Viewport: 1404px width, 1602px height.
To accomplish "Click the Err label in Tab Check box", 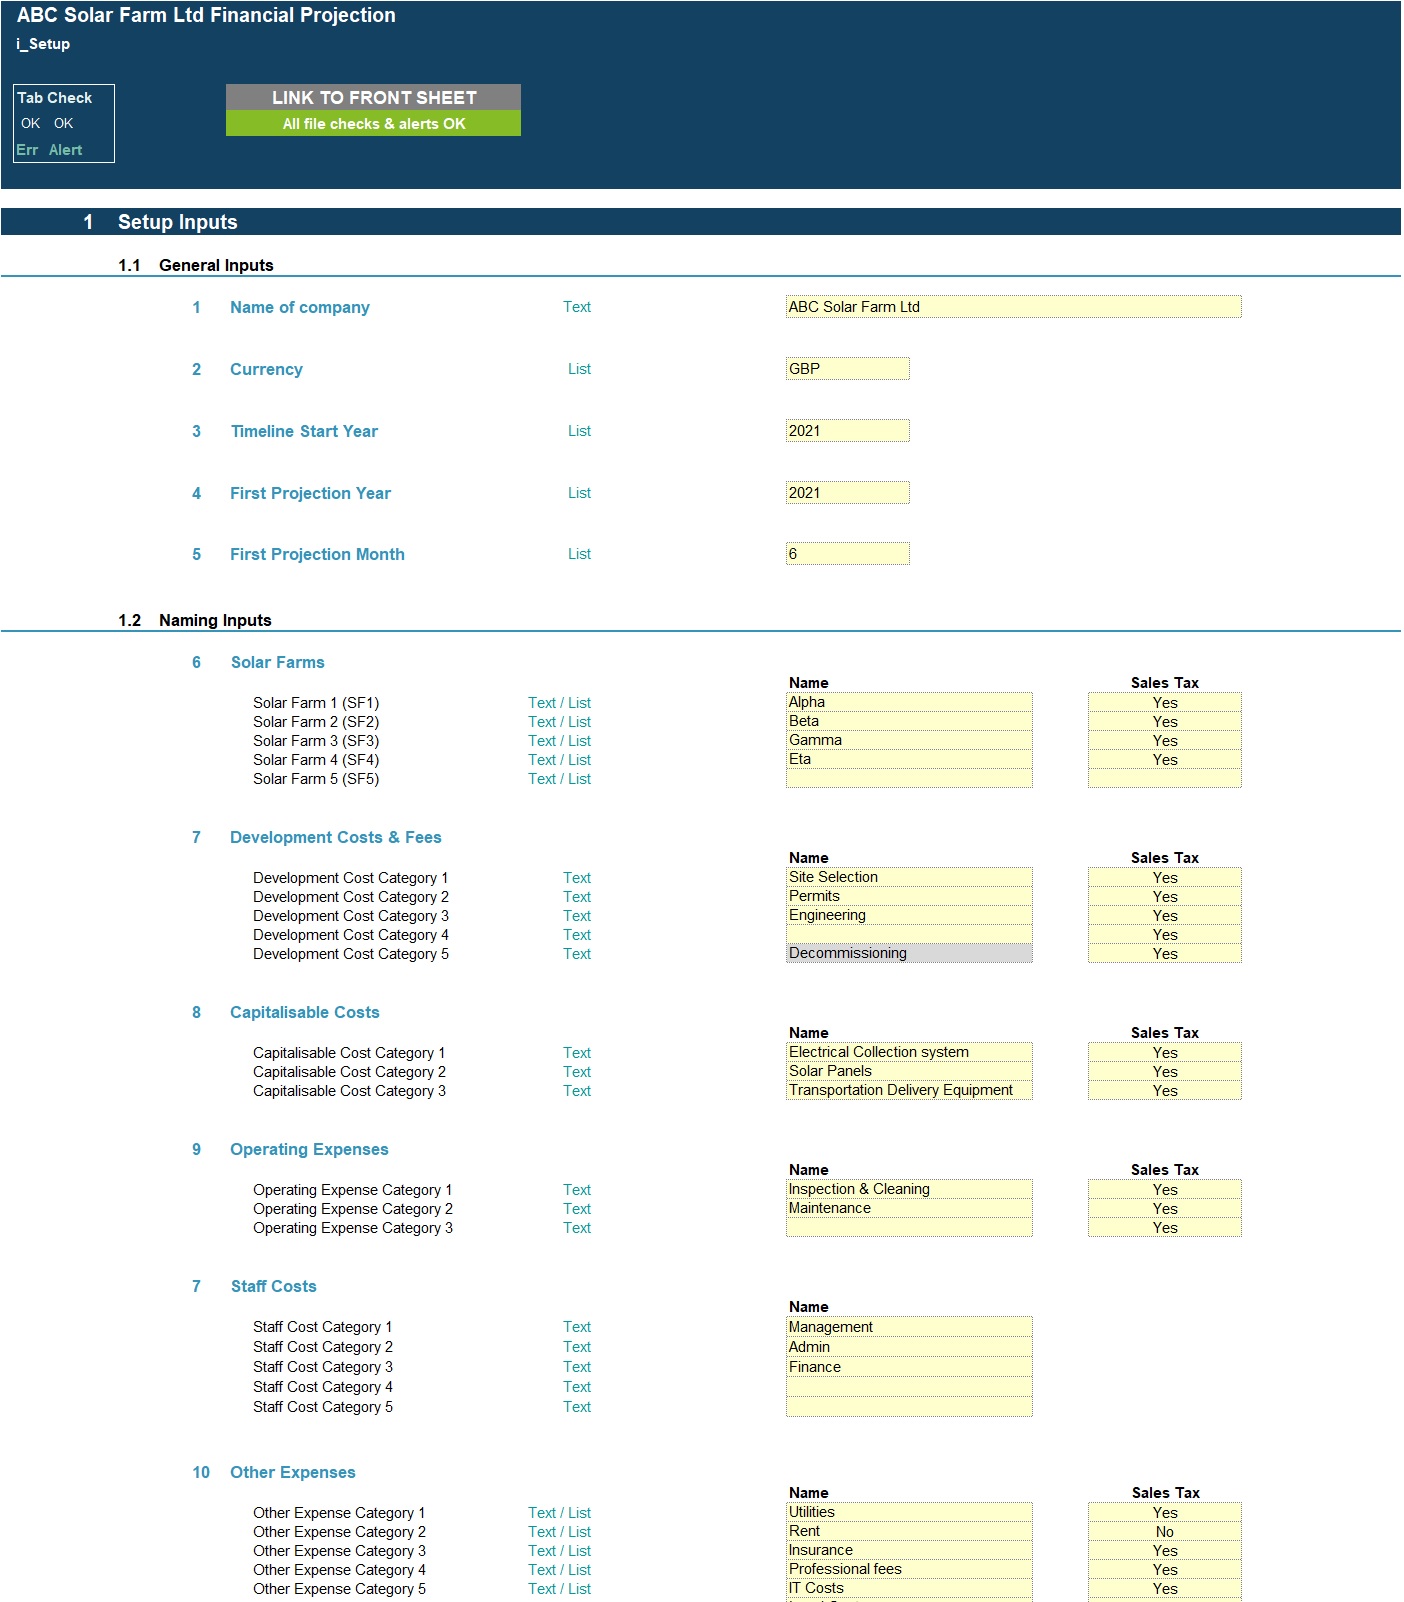I will [27, 150].
